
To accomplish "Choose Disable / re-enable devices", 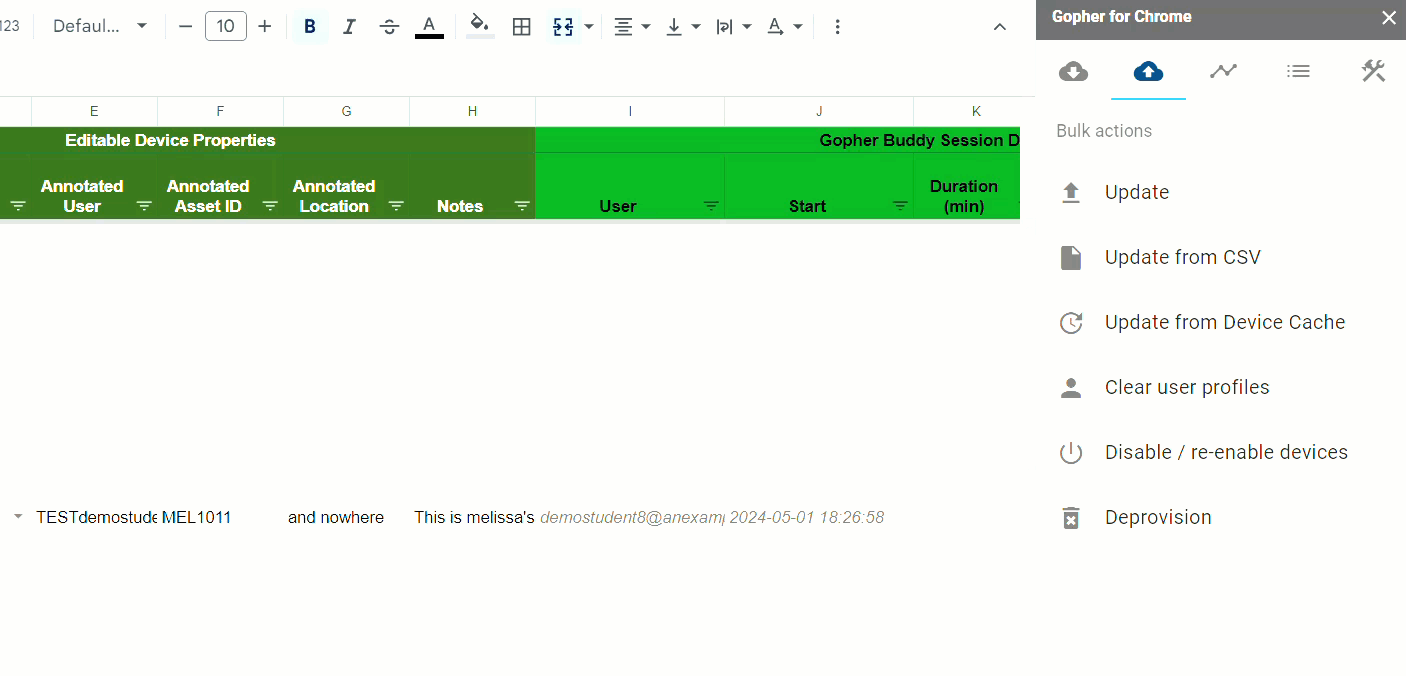I will [1226, 452].
